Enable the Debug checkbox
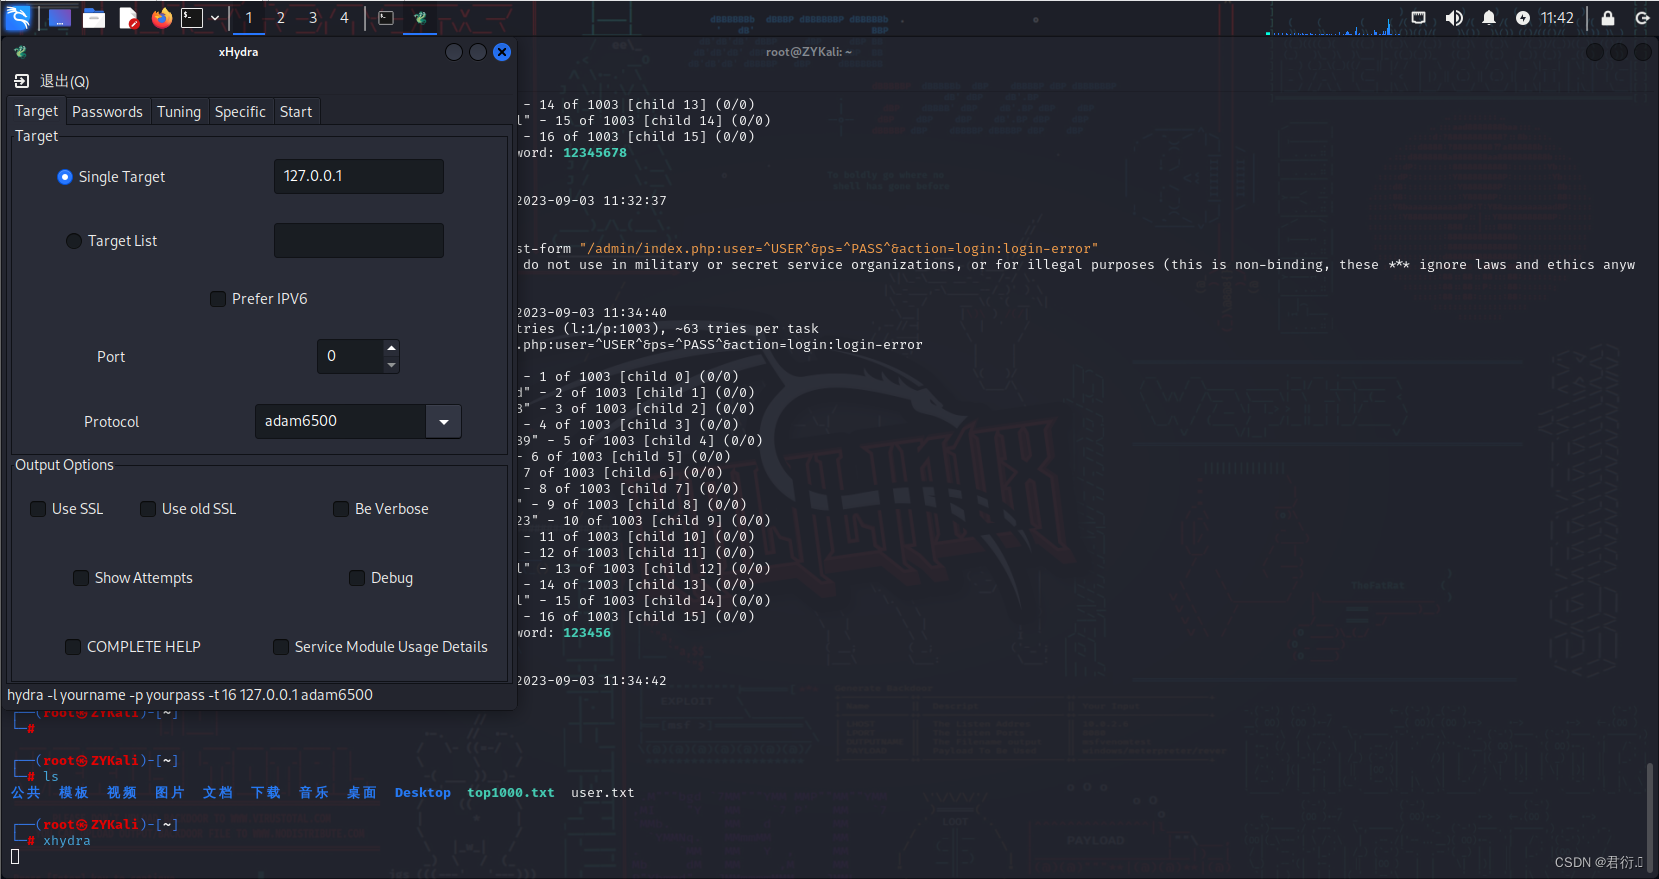1659x879 pixels. pos(357,578)
